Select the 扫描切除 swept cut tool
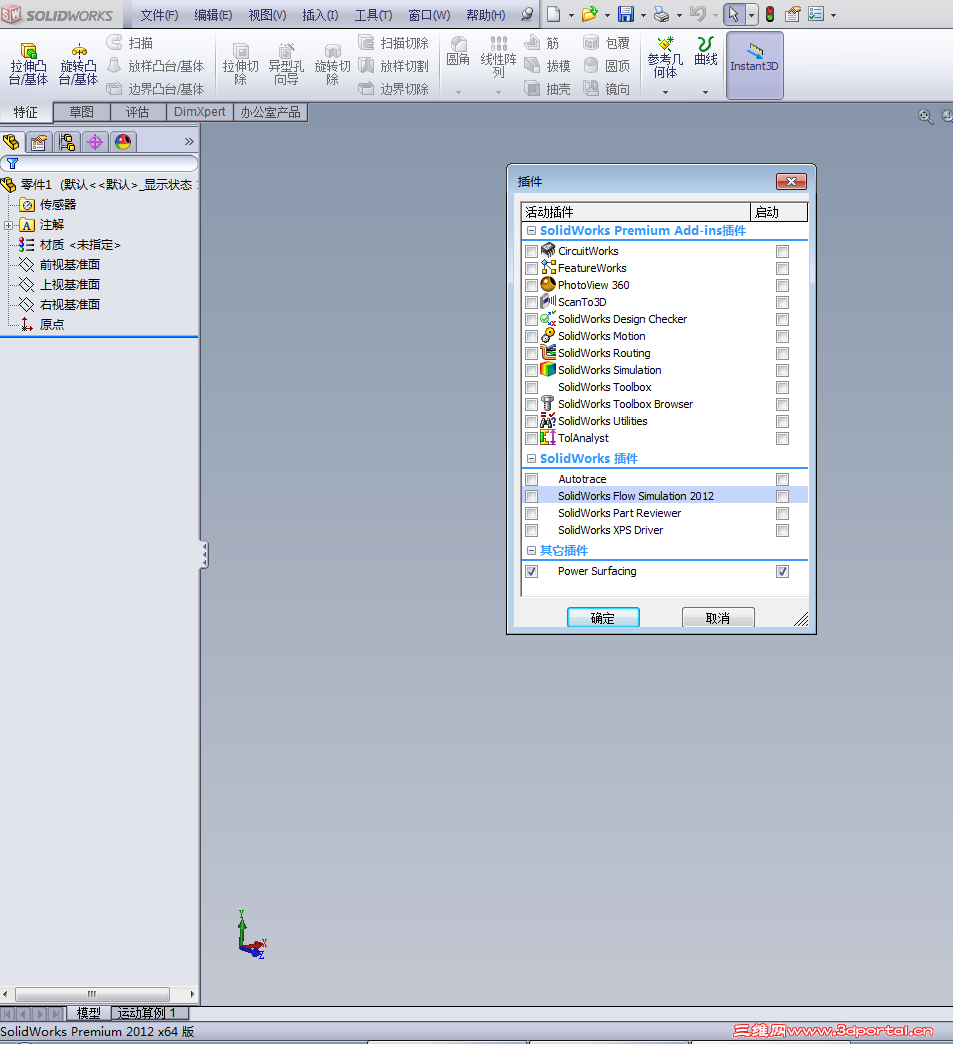This screenshot has height=1044, width=953. pos(394,43)
